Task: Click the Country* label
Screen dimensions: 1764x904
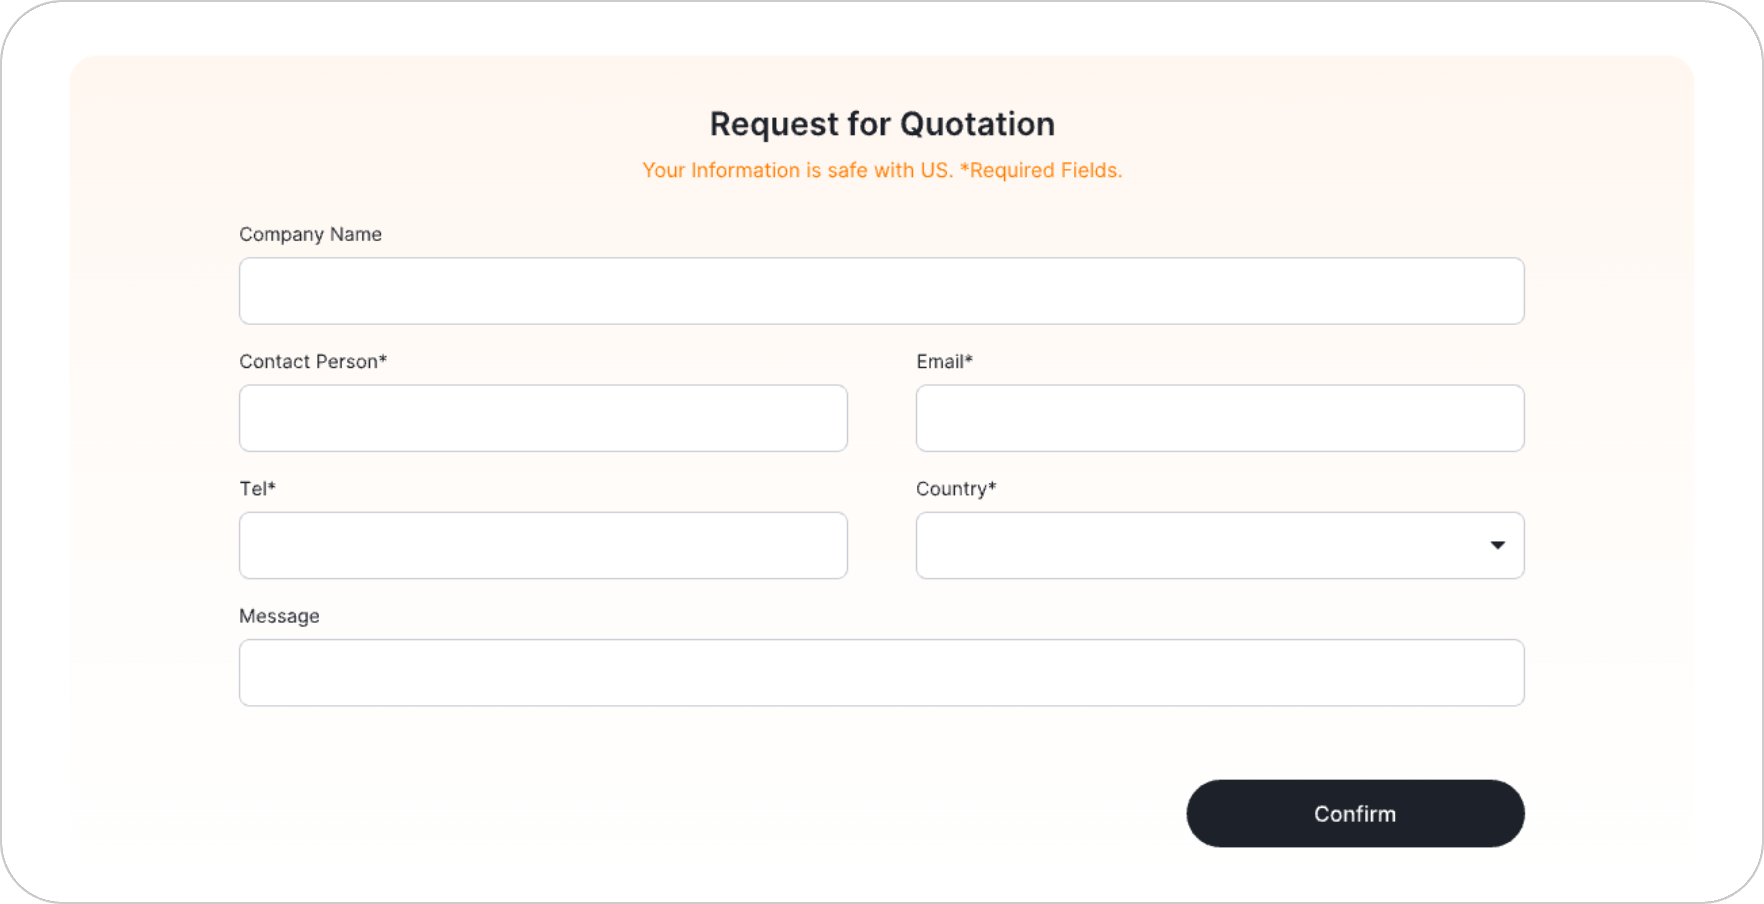Action: [x=956, y=488]
